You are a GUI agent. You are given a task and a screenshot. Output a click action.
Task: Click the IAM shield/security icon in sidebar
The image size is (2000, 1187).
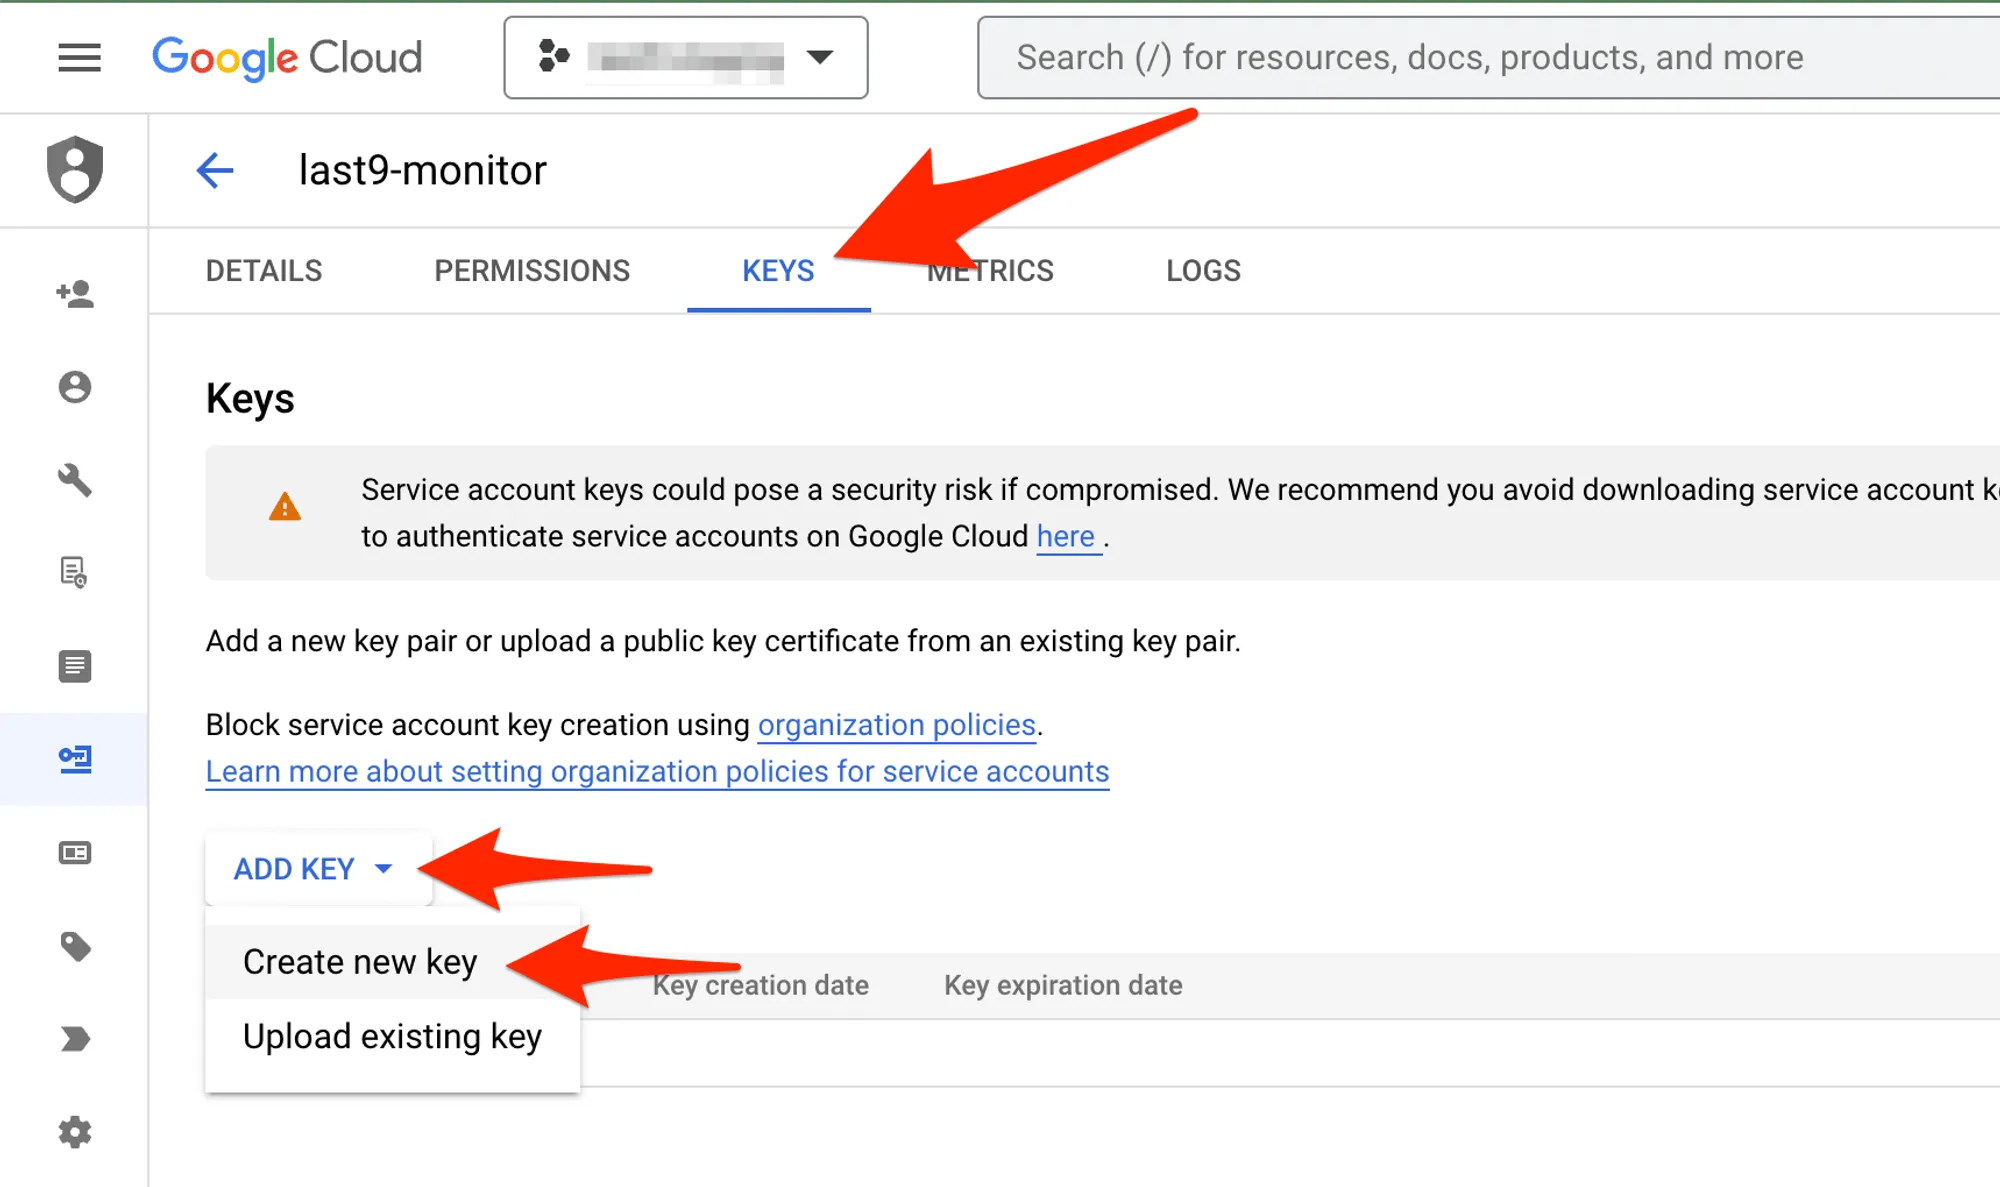(75, 168)
